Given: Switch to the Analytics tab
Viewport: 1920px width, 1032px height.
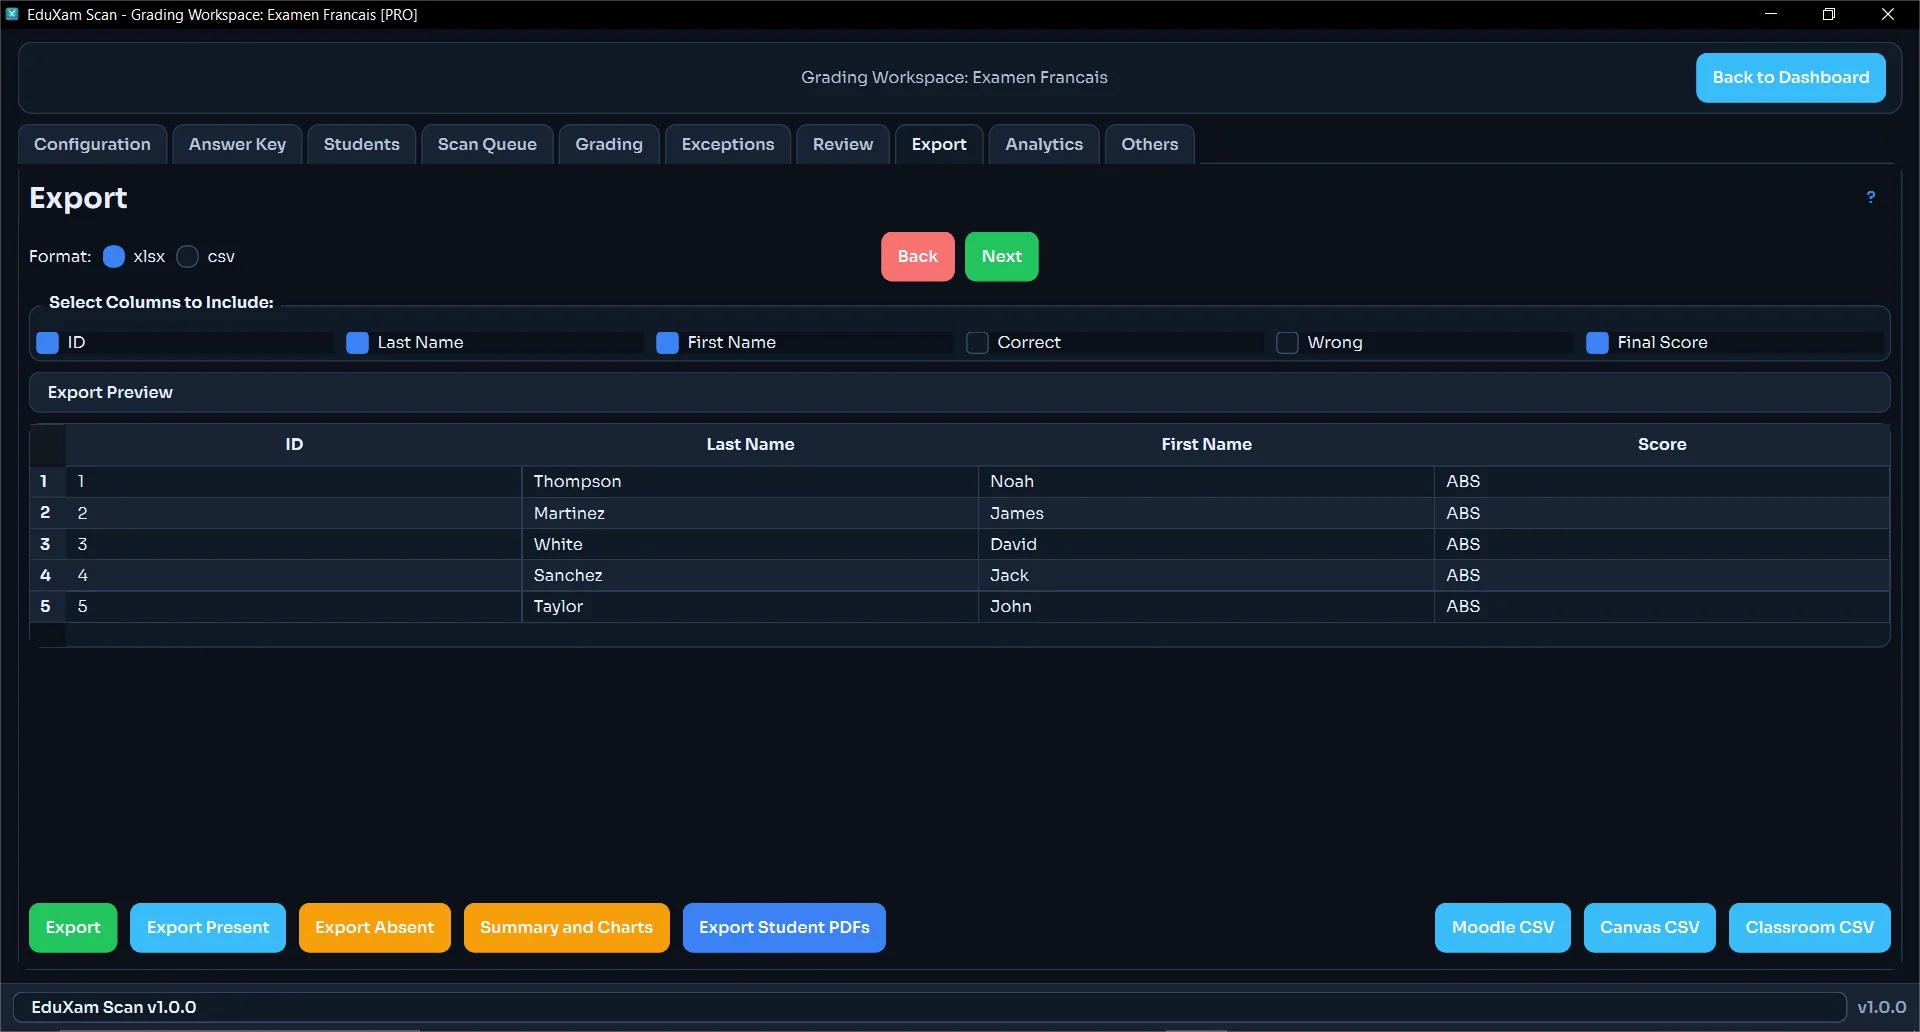Looking at the screenshot, I should [1043, 144].
